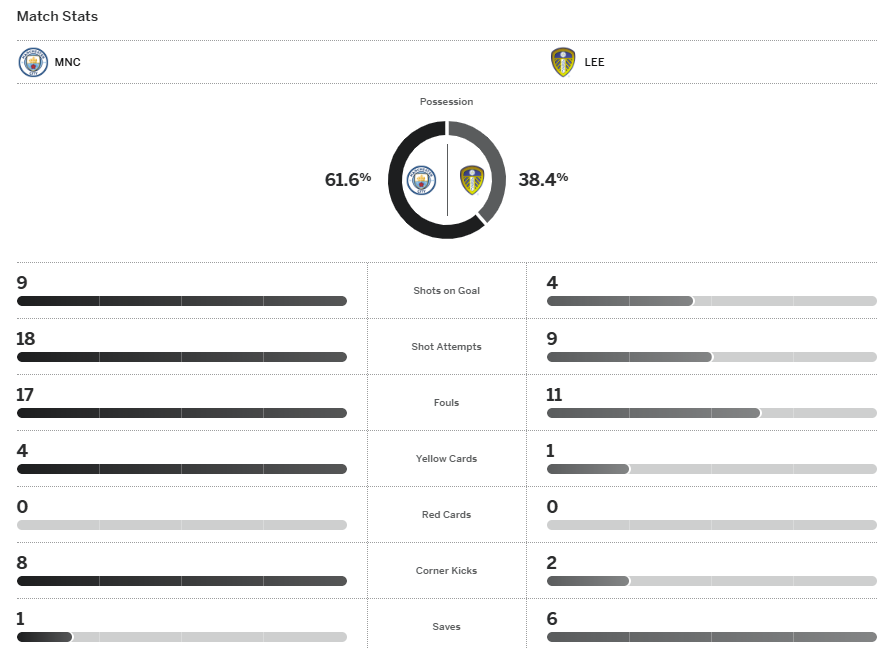Screen dimensions: 882x649
Task: Click the Fouls stat label
Action: click(x=446, y=403)
